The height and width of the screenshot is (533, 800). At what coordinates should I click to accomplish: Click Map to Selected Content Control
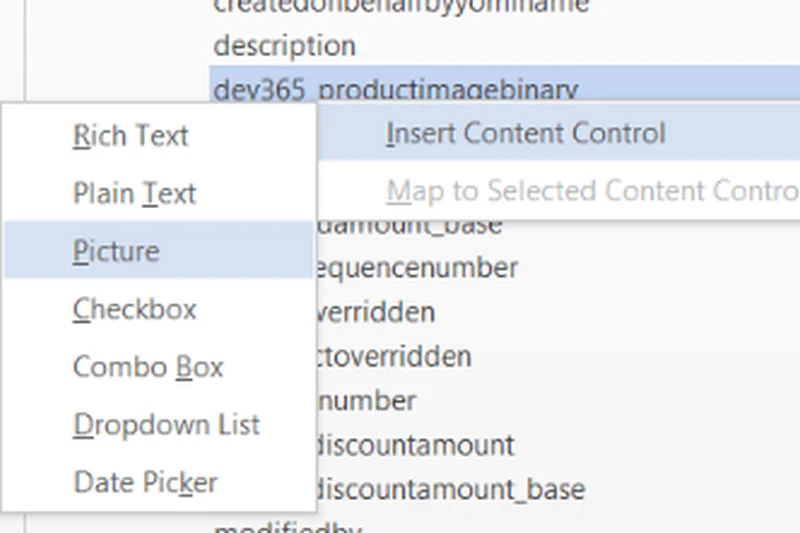590,190
